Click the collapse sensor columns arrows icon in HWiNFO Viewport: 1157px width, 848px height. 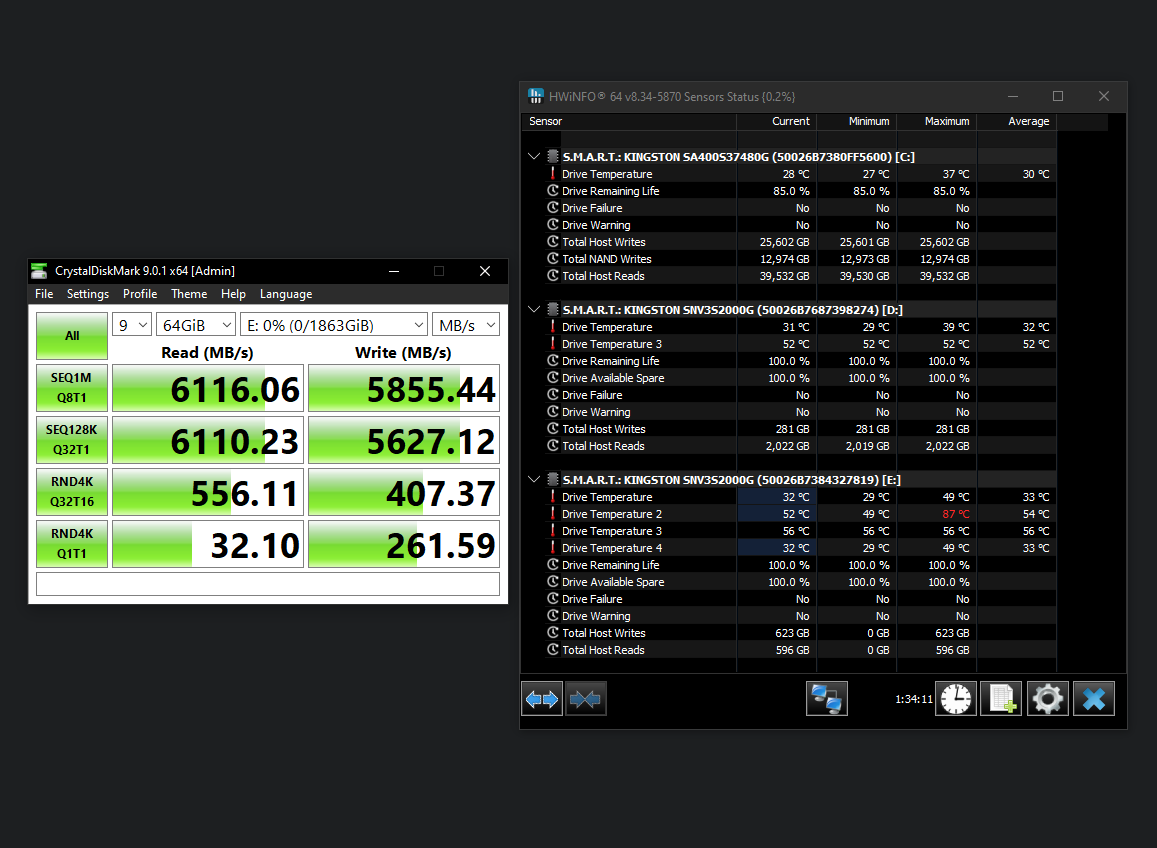[585, 699]
